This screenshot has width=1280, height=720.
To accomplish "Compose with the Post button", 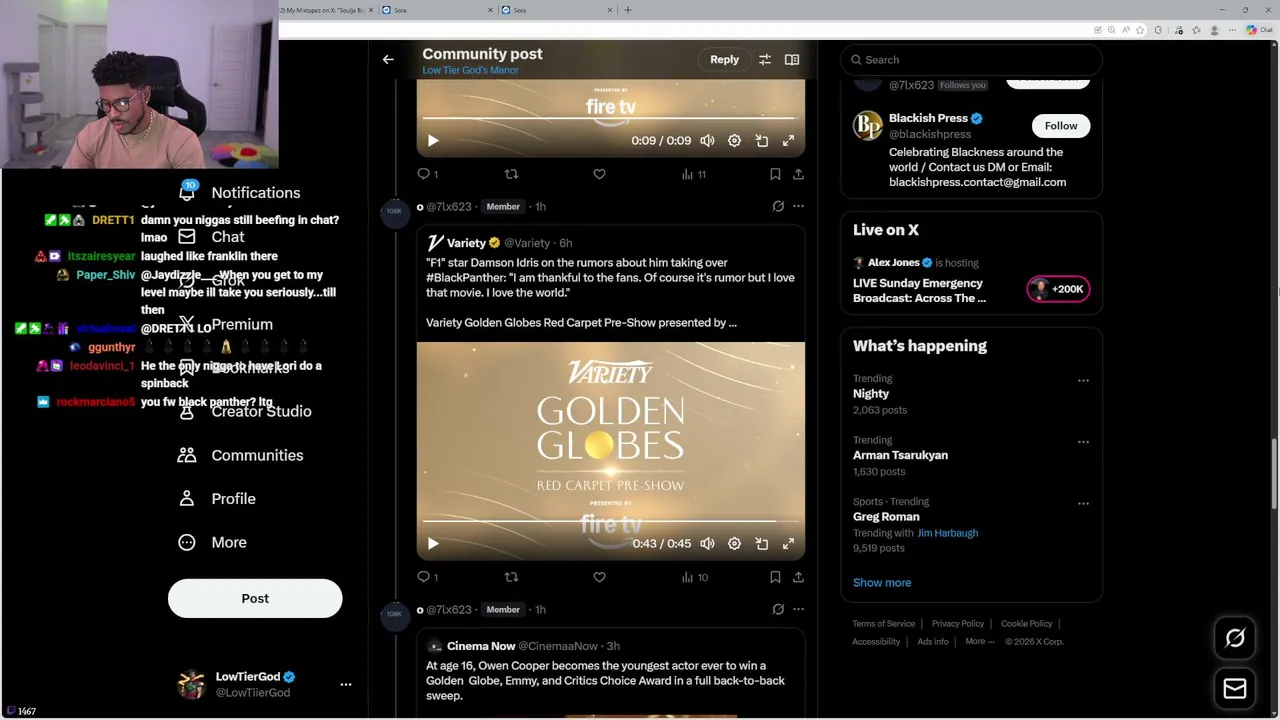I will coord(255,598).
